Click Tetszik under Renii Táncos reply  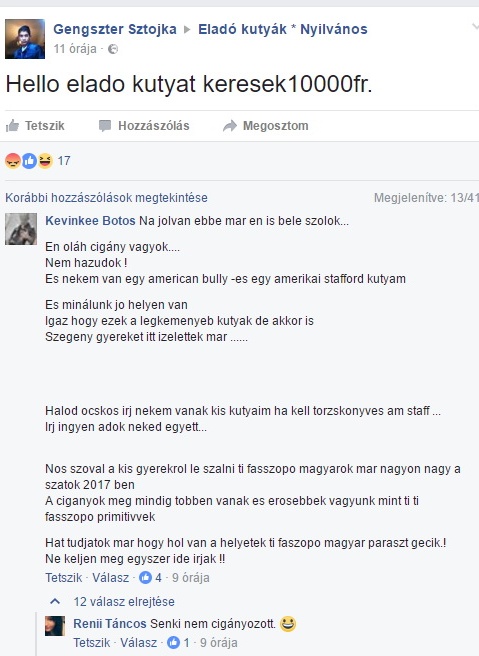92,643
